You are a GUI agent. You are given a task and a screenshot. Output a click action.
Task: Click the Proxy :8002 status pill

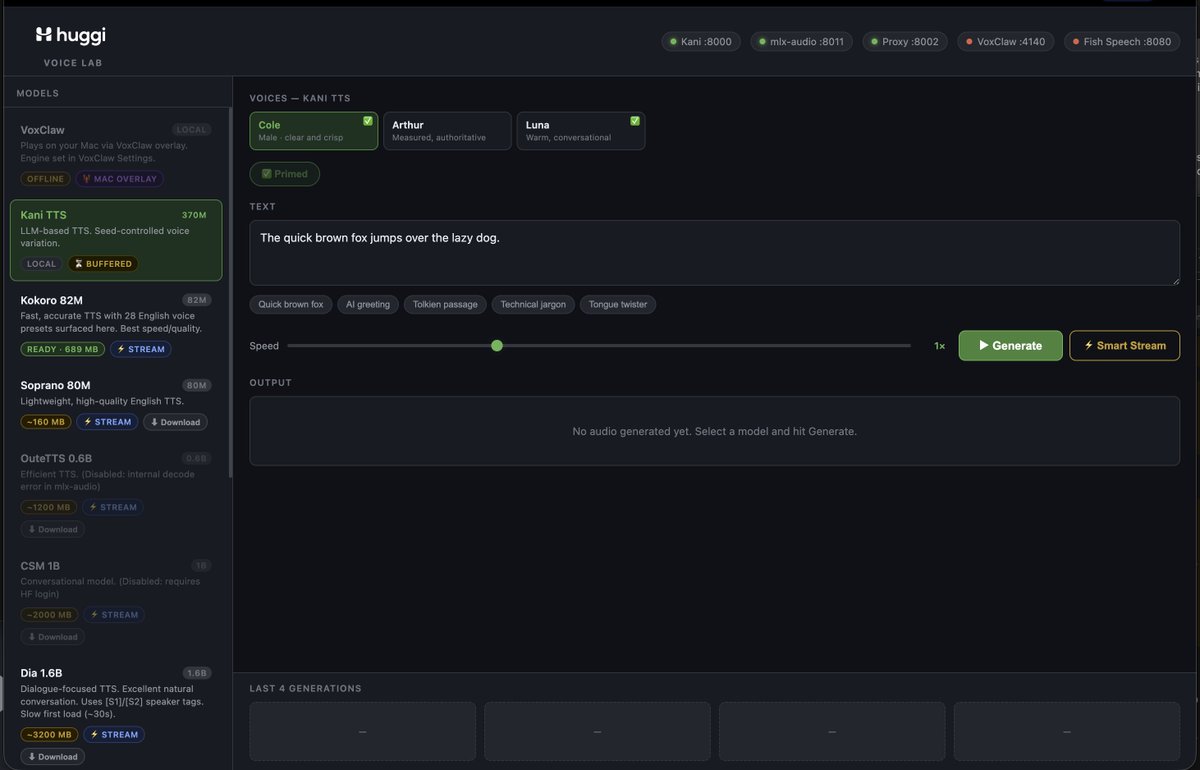(904, 42)
